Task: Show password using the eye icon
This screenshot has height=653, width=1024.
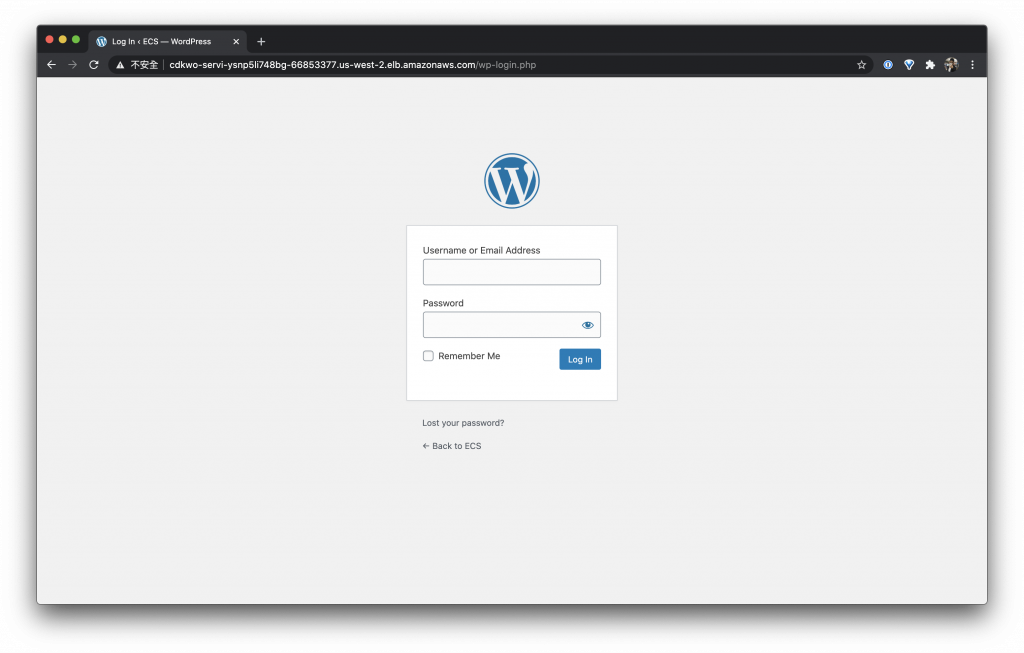Action: (588, 325)
